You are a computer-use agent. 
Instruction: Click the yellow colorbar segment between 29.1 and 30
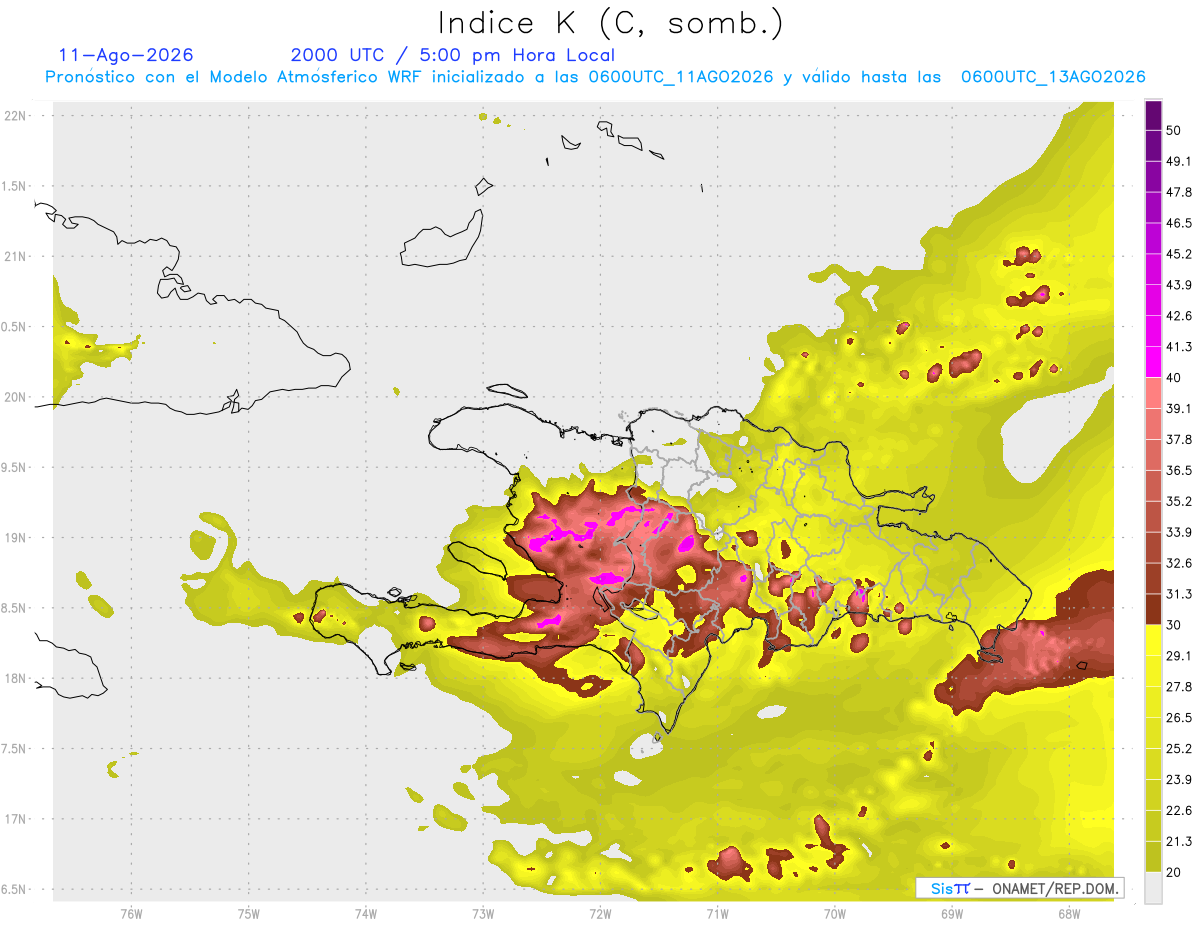(1153, 640)
